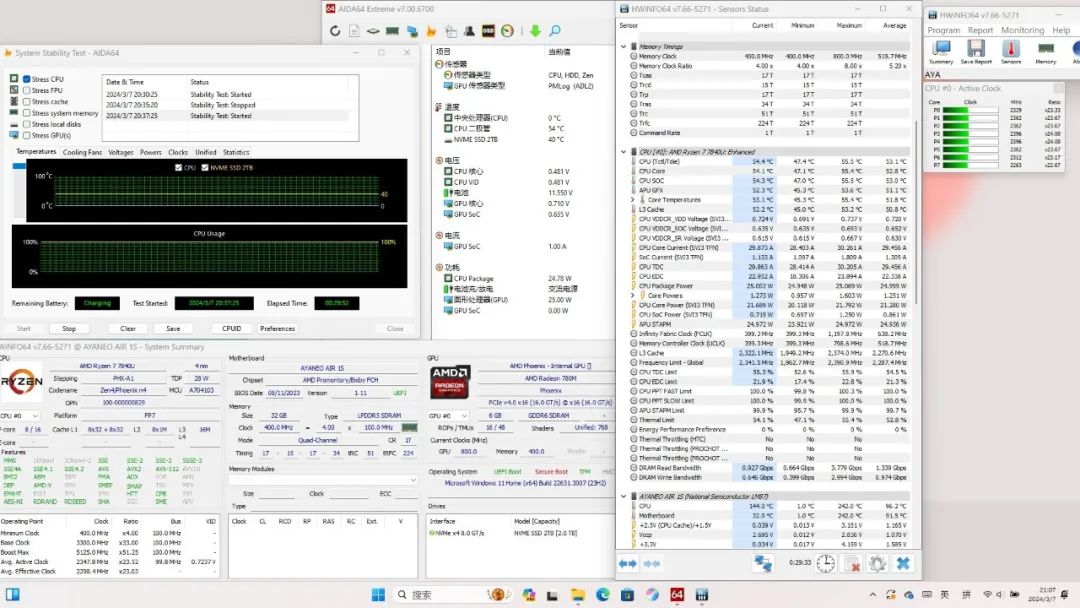Click the reset clock icon in sensors footer
1080x608 pixels.
826,564
